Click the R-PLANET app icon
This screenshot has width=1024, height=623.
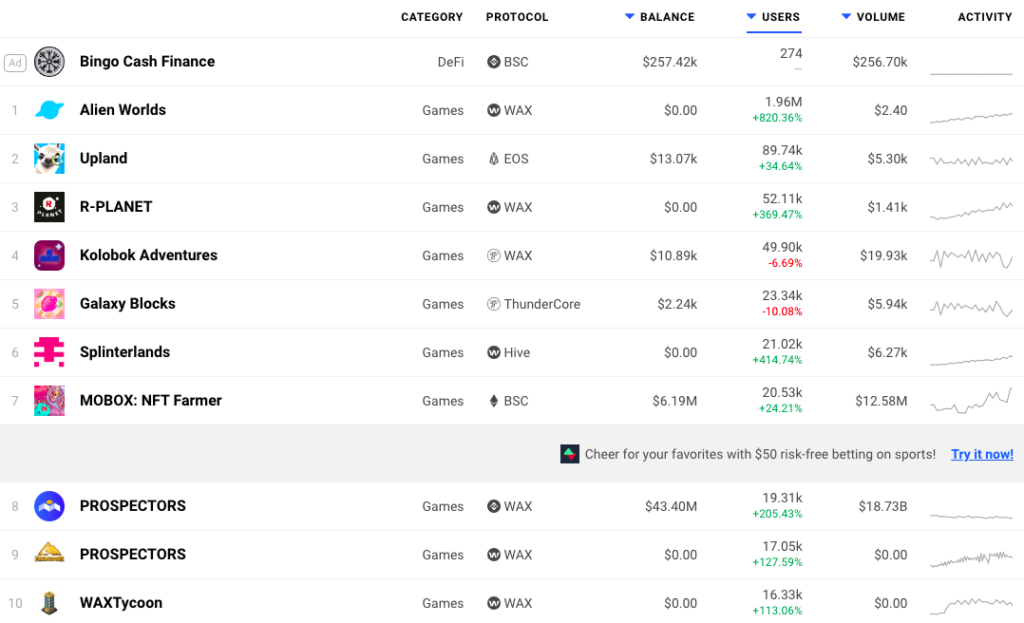(49, 207)
